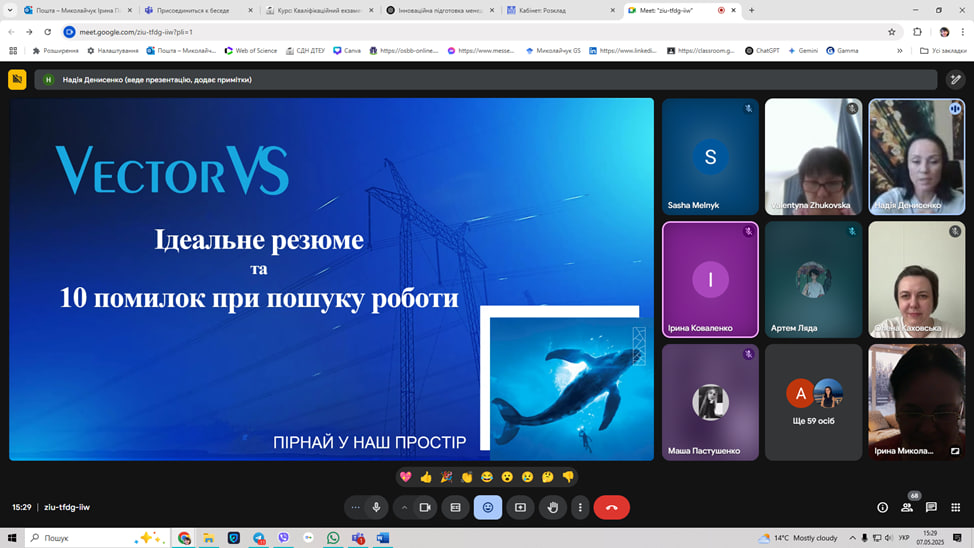Open the Windows Start menu
974x548 pixels.
(x=12, y=538)
